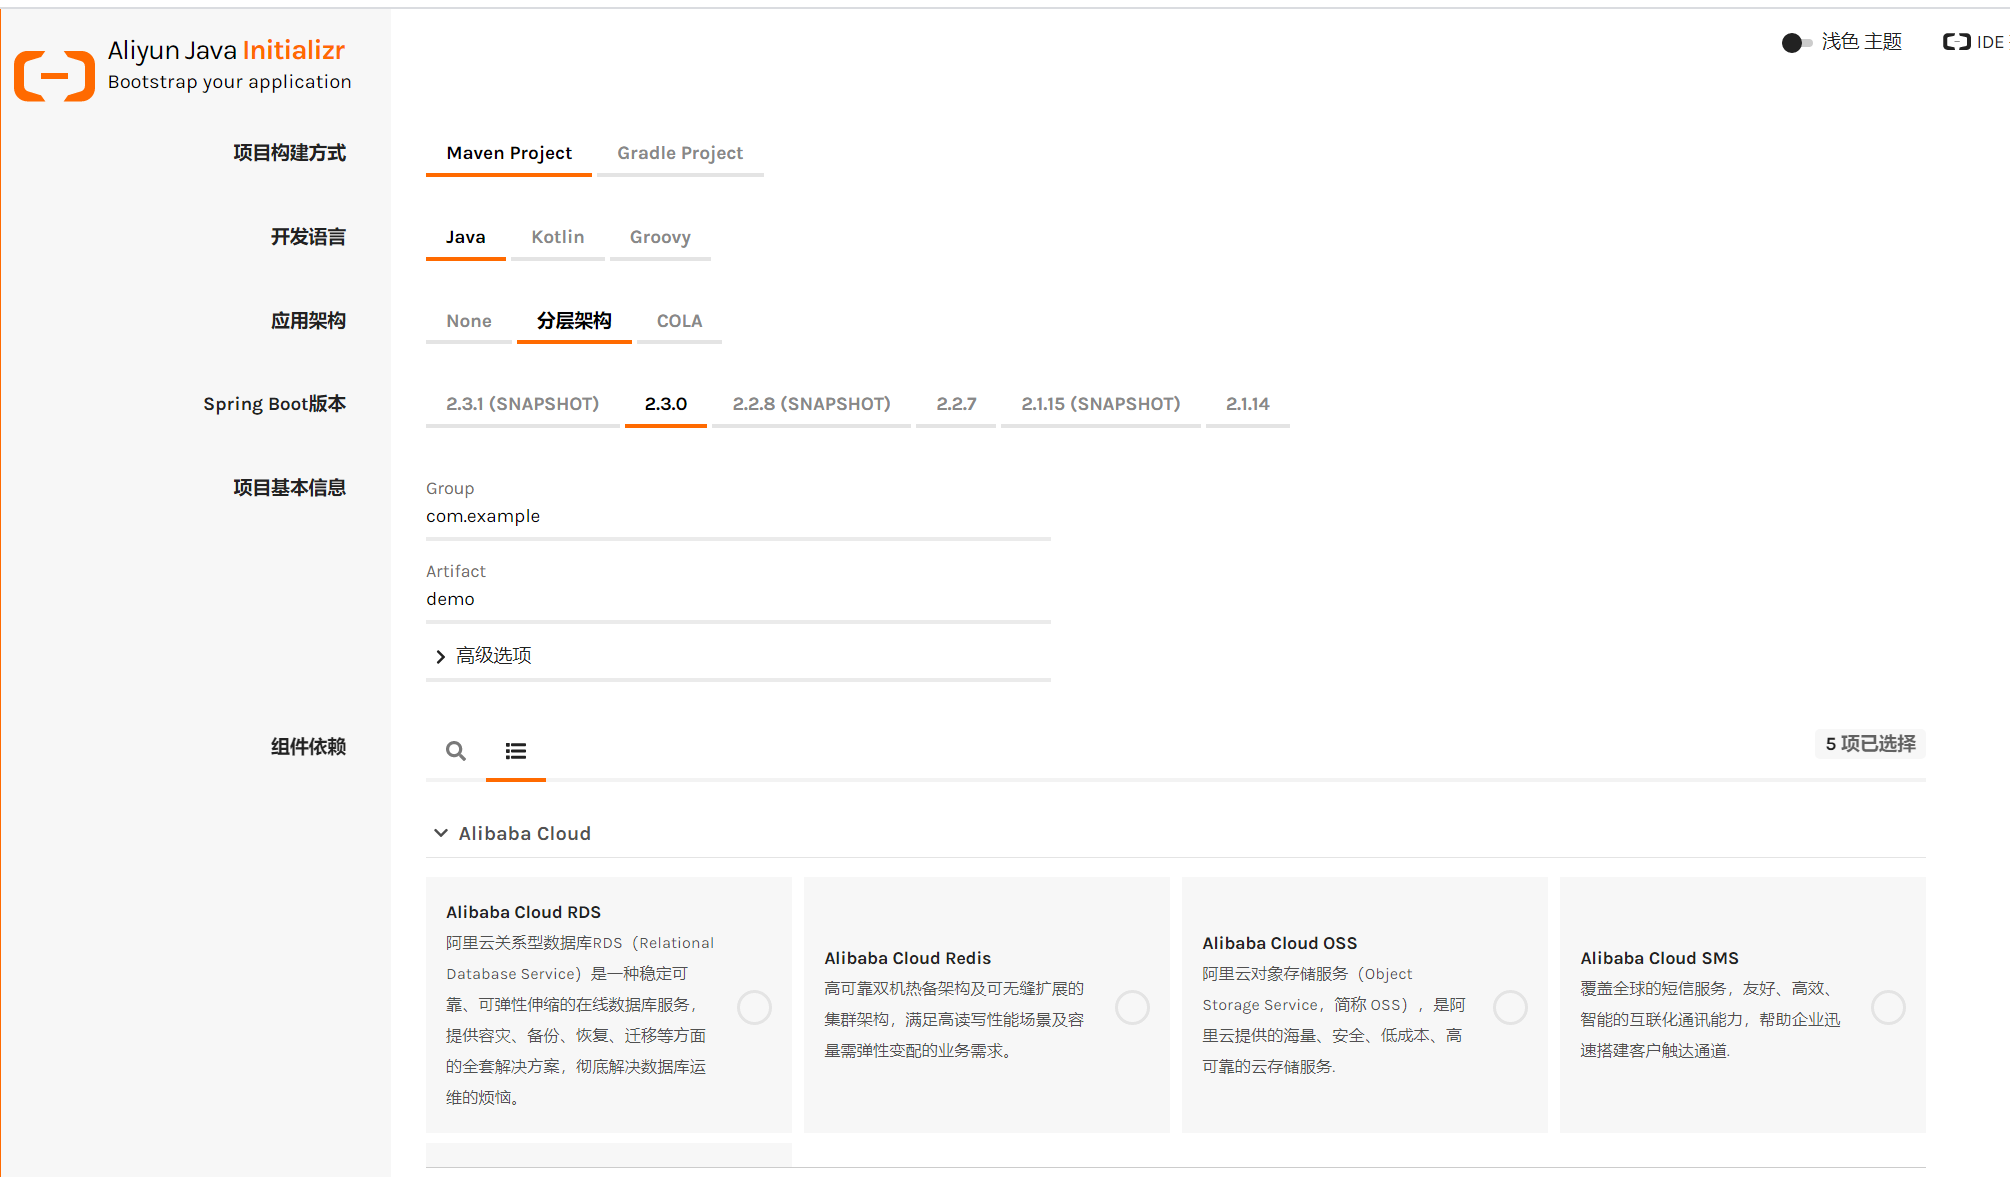This screenshot has height=1177, width=2010.
Task: Choose the Gradle Project tab
Action: pos(680,153)
